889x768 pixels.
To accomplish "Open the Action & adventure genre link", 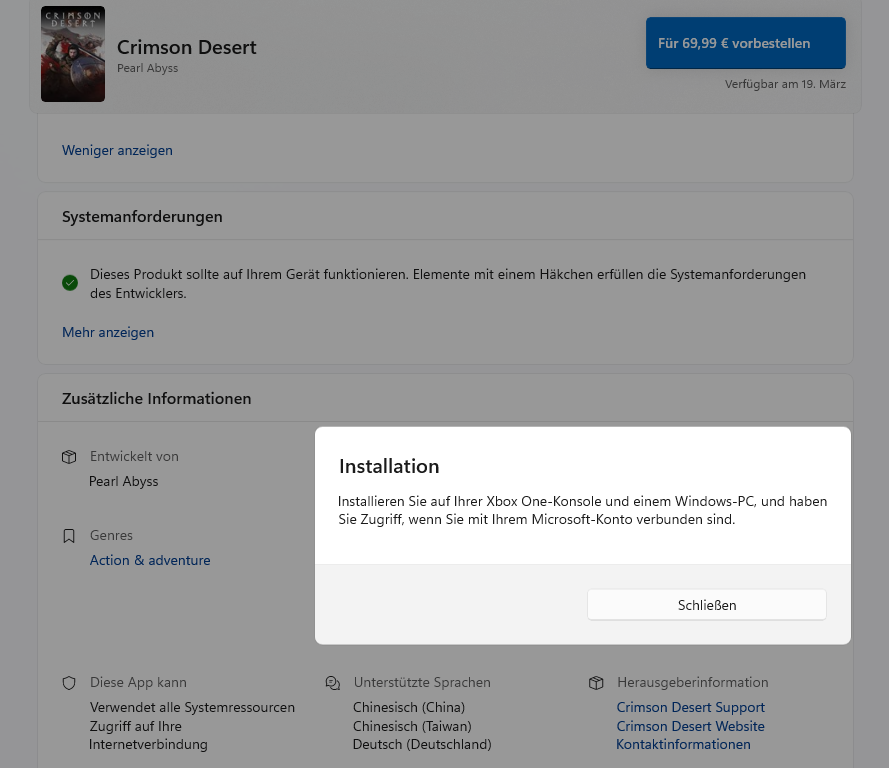I will point(150,560).
